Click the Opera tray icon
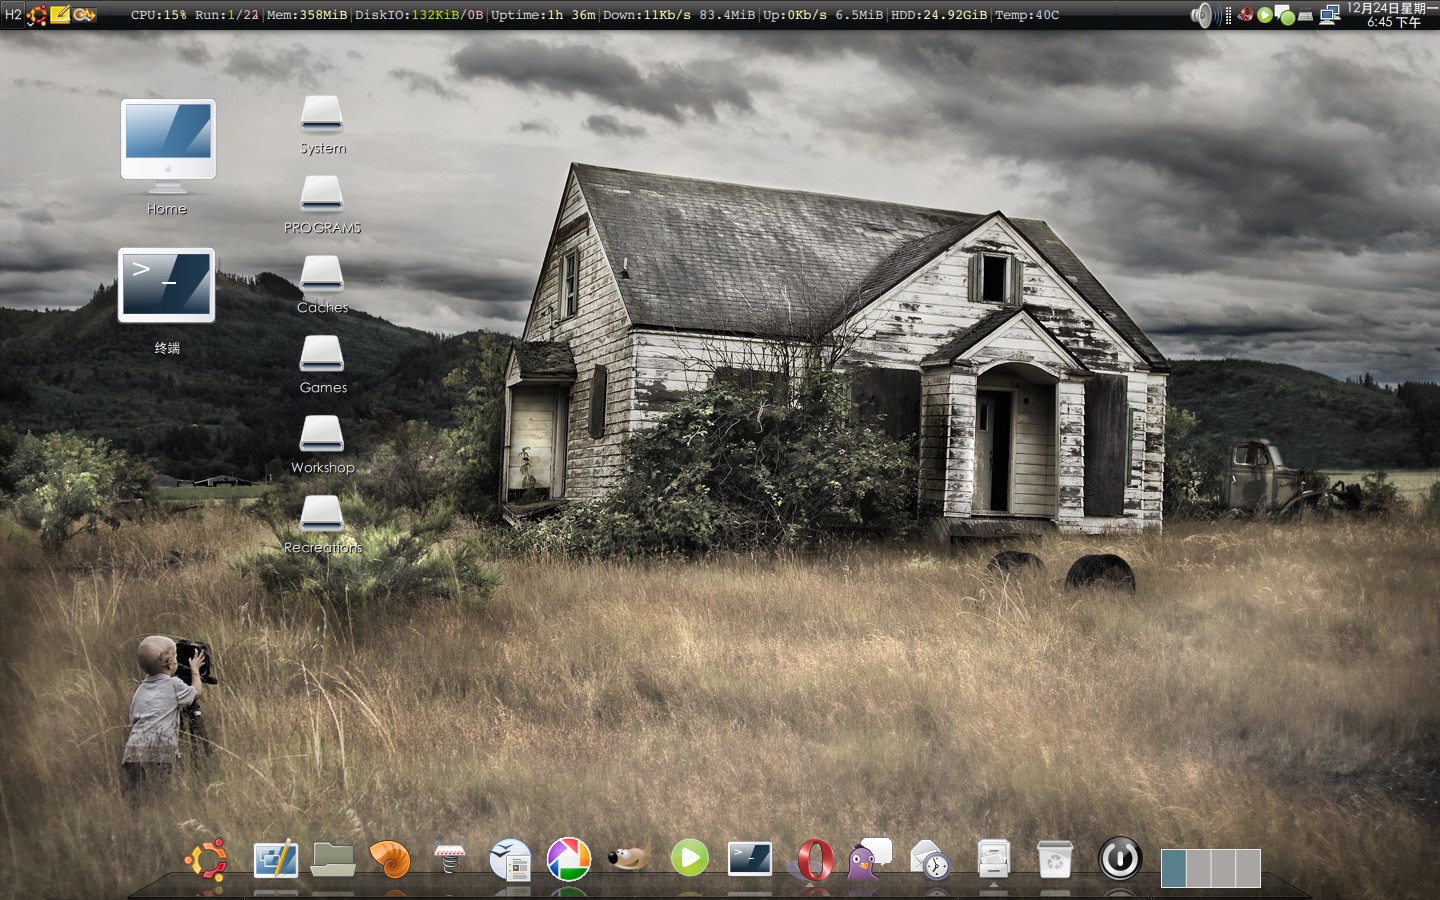 pos(1246,15)
